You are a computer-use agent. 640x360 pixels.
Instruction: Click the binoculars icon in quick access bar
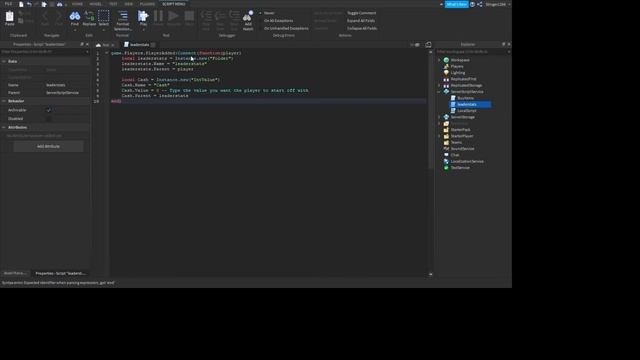(60, 4)
